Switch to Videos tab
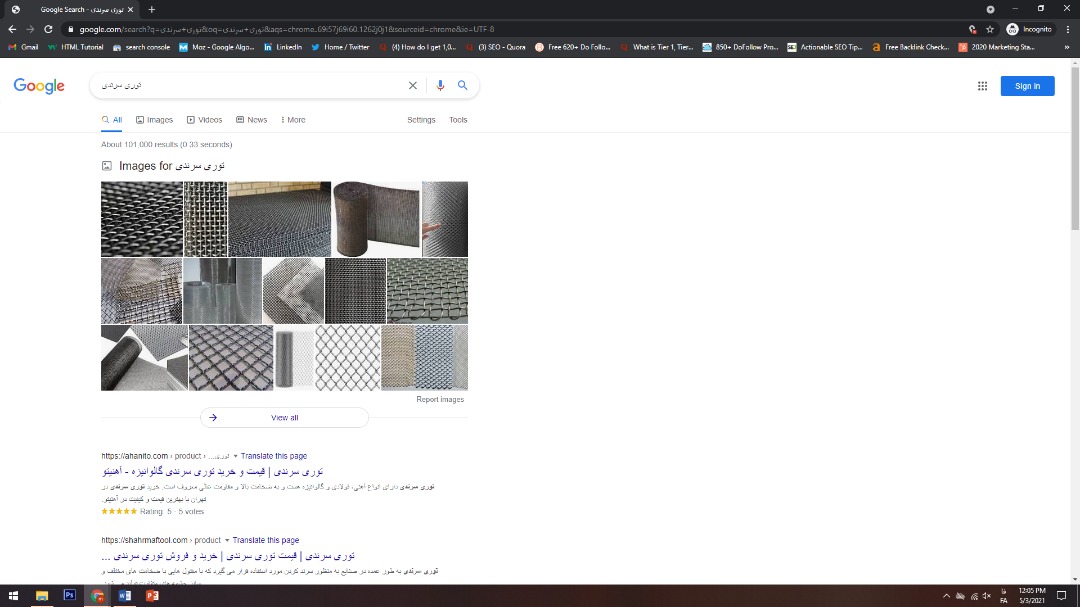This screenshot has height=607, width=1080. pos(204,120)
